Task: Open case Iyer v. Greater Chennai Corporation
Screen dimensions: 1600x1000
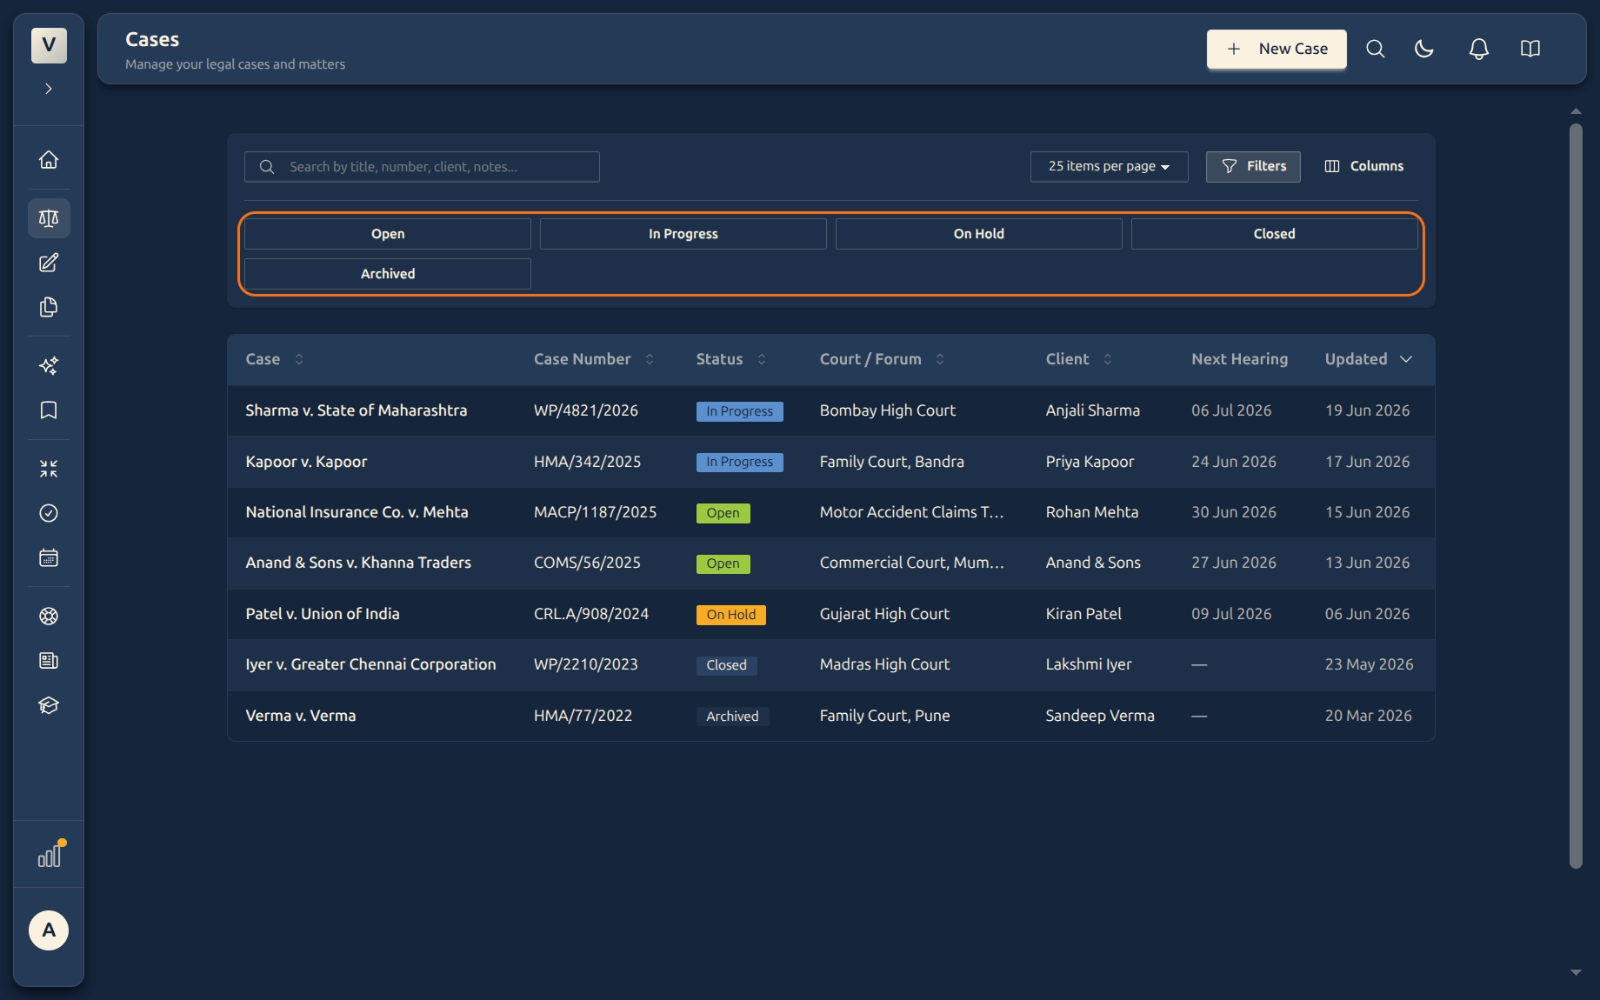Action: pos(371,664)
